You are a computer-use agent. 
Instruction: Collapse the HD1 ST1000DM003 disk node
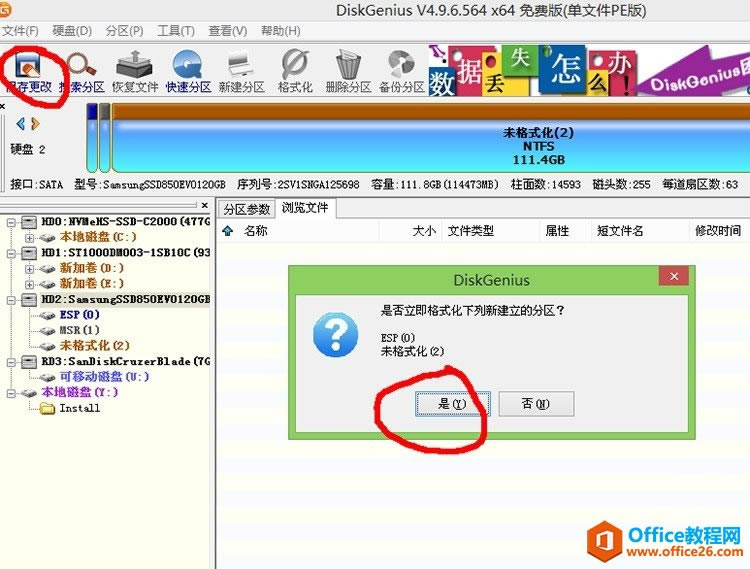point(11,253)
